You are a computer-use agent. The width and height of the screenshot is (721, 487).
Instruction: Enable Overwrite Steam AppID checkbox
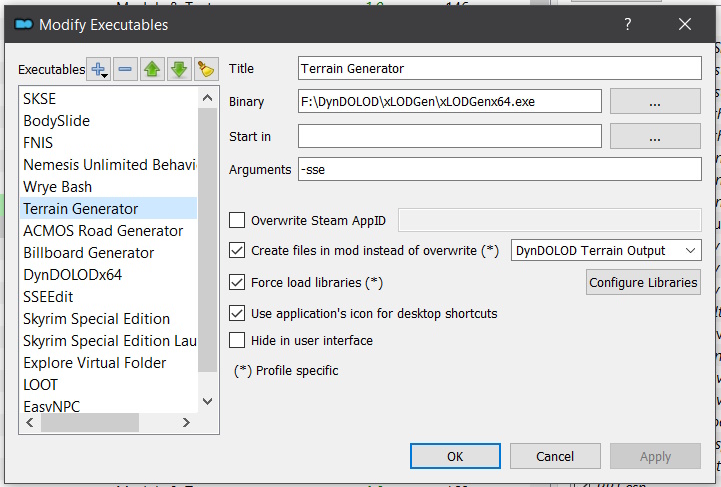tap(237, 220)
